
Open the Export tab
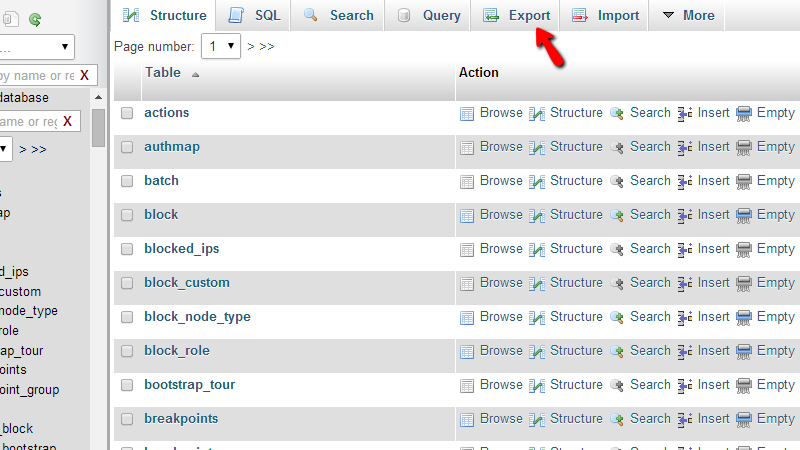(x=515, y=15)
